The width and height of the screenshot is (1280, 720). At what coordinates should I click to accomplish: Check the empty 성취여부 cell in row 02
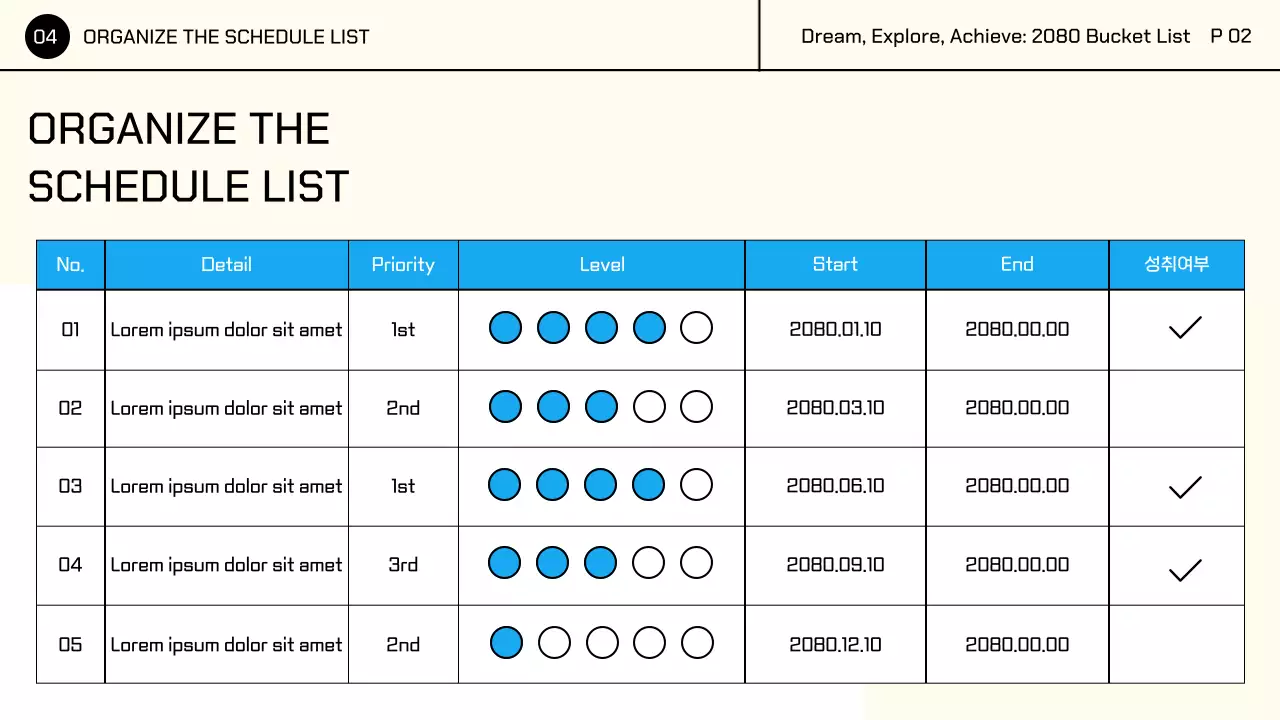(x=1176, y=408)
